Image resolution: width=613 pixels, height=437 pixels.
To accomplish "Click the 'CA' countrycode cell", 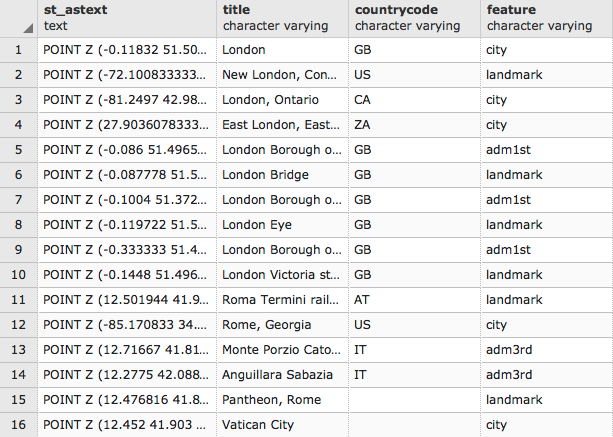I will 413,99.
